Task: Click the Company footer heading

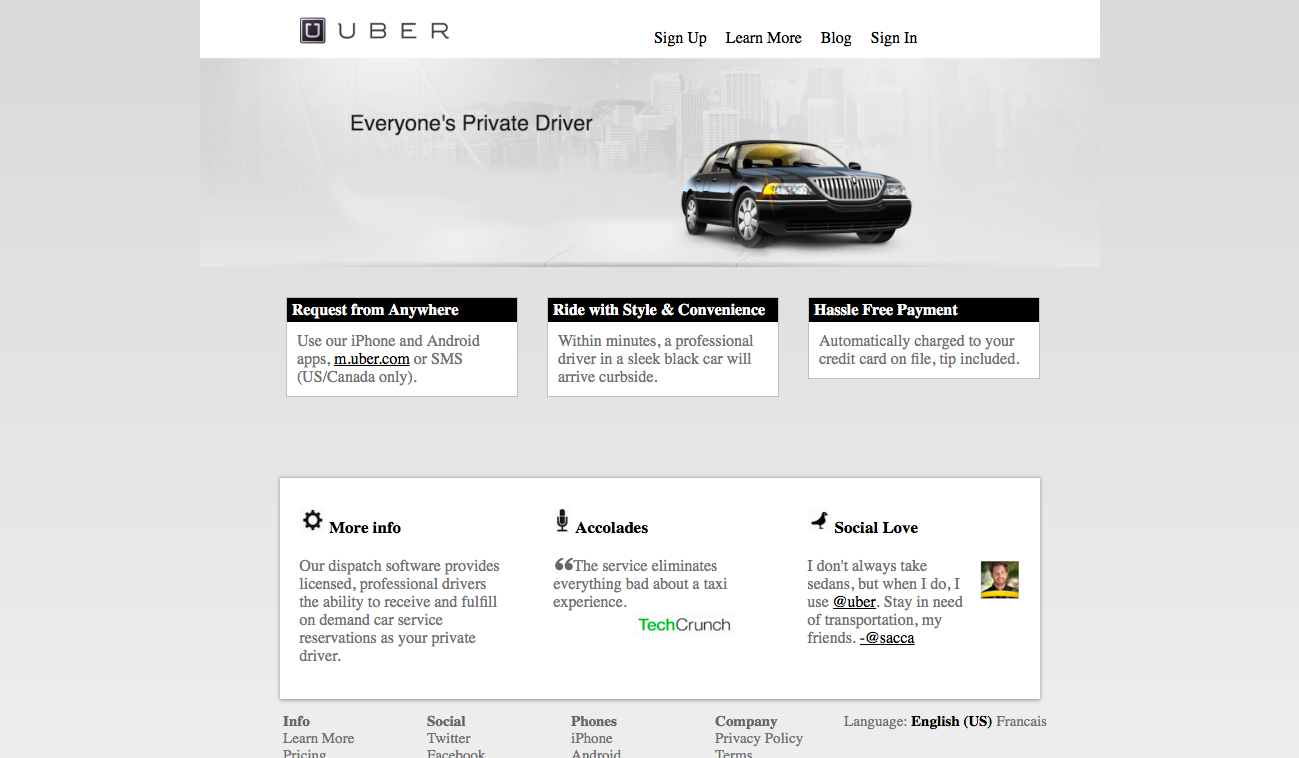Action: click(x=746, y=721)
